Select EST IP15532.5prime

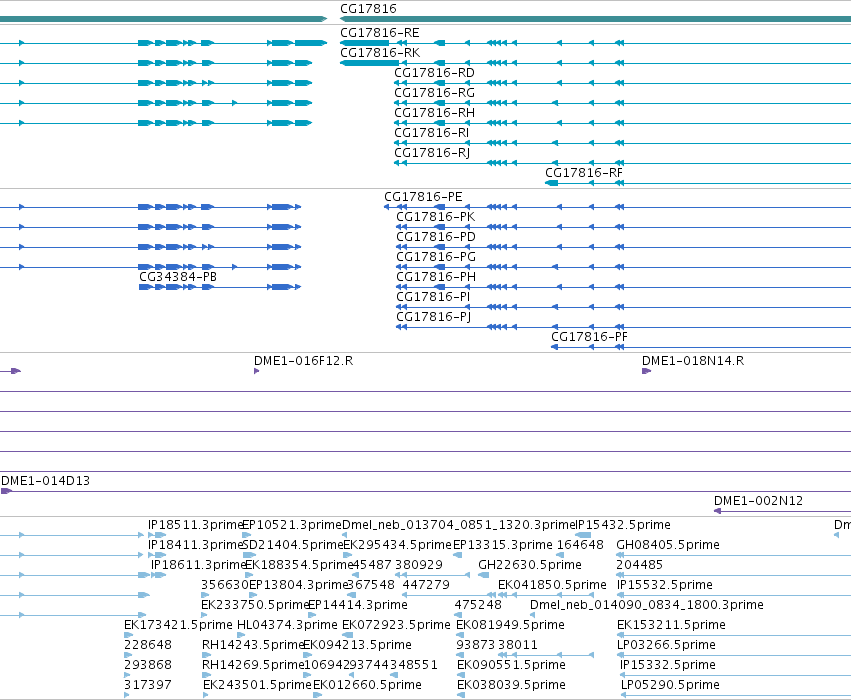664,585
